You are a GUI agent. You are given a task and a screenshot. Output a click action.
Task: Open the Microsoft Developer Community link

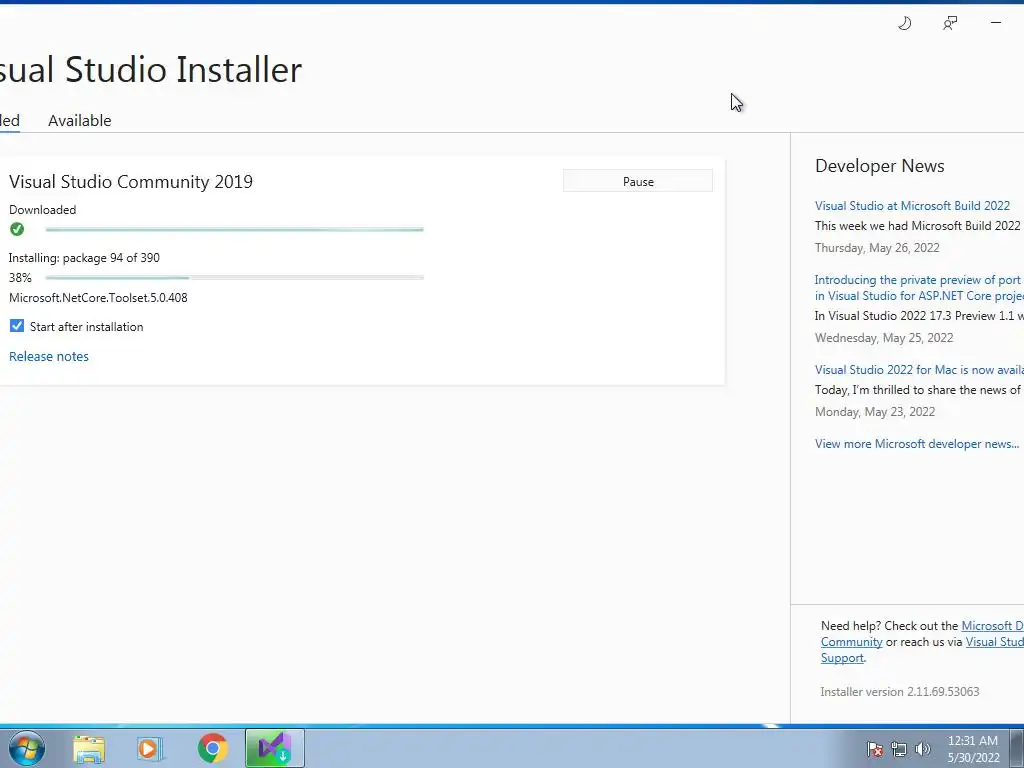point(922,633)
